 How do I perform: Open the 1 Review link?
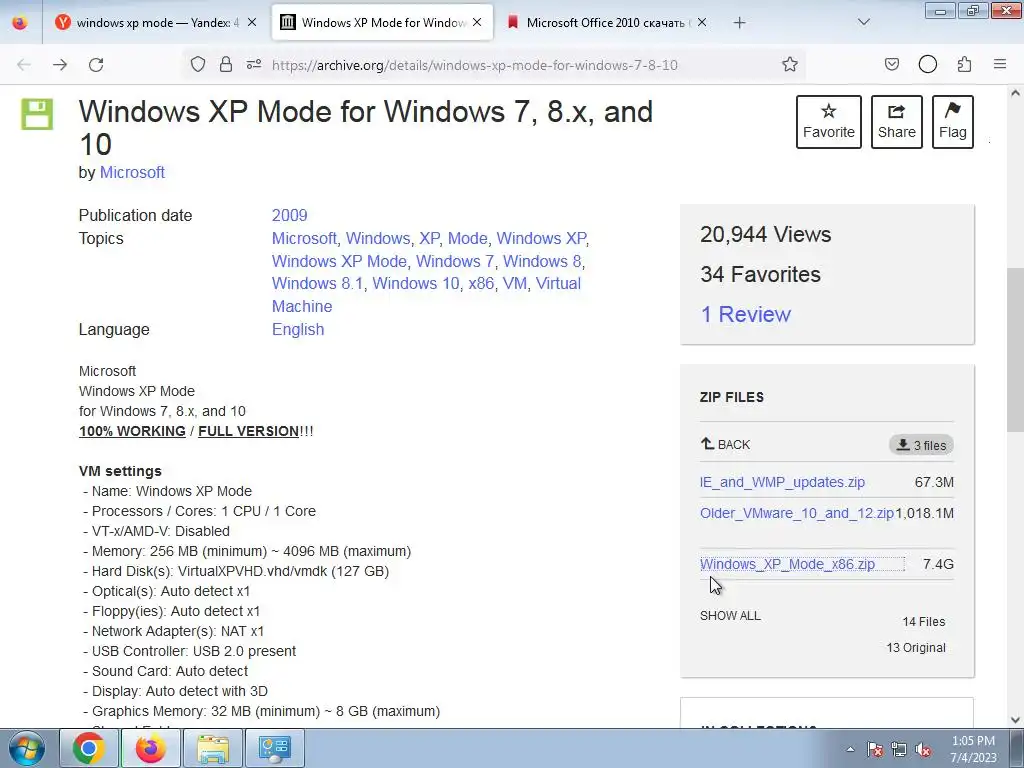tap(745, 314)
